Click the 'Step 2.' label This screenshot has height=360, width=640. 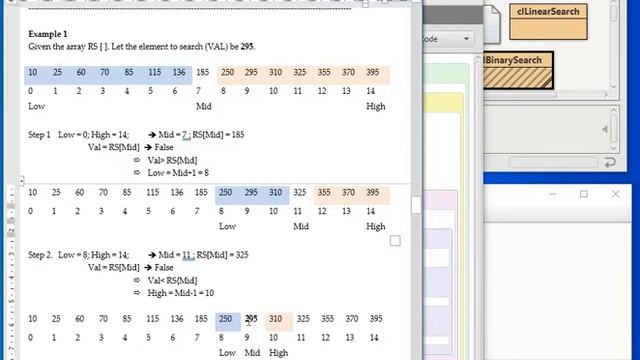point(40,255)
